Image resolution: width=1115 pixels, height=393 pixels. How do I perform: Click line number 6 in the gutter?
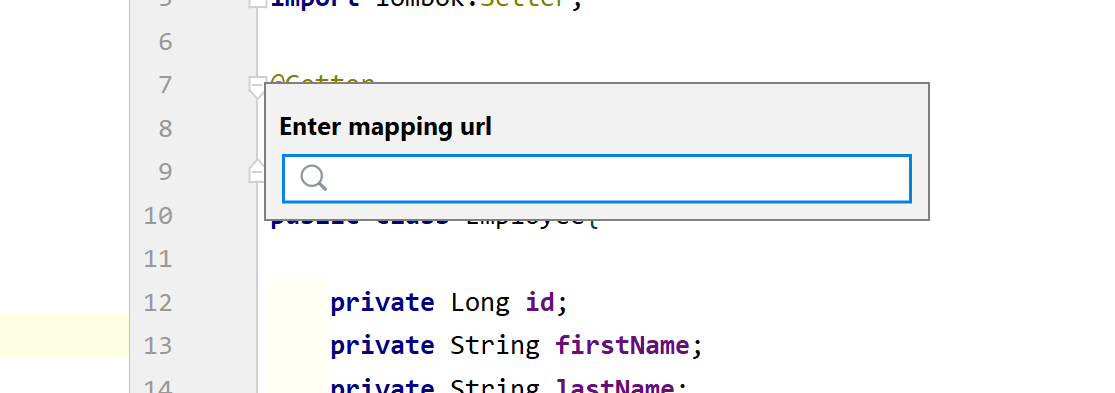coord(165,41)
